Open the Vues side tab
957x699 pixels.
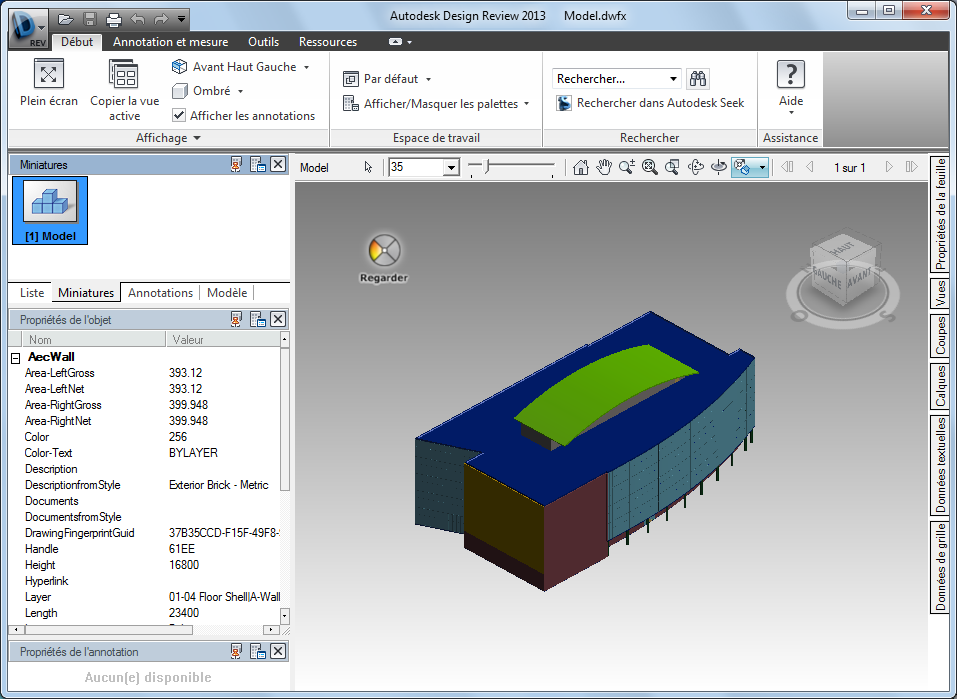pos(940,294)
